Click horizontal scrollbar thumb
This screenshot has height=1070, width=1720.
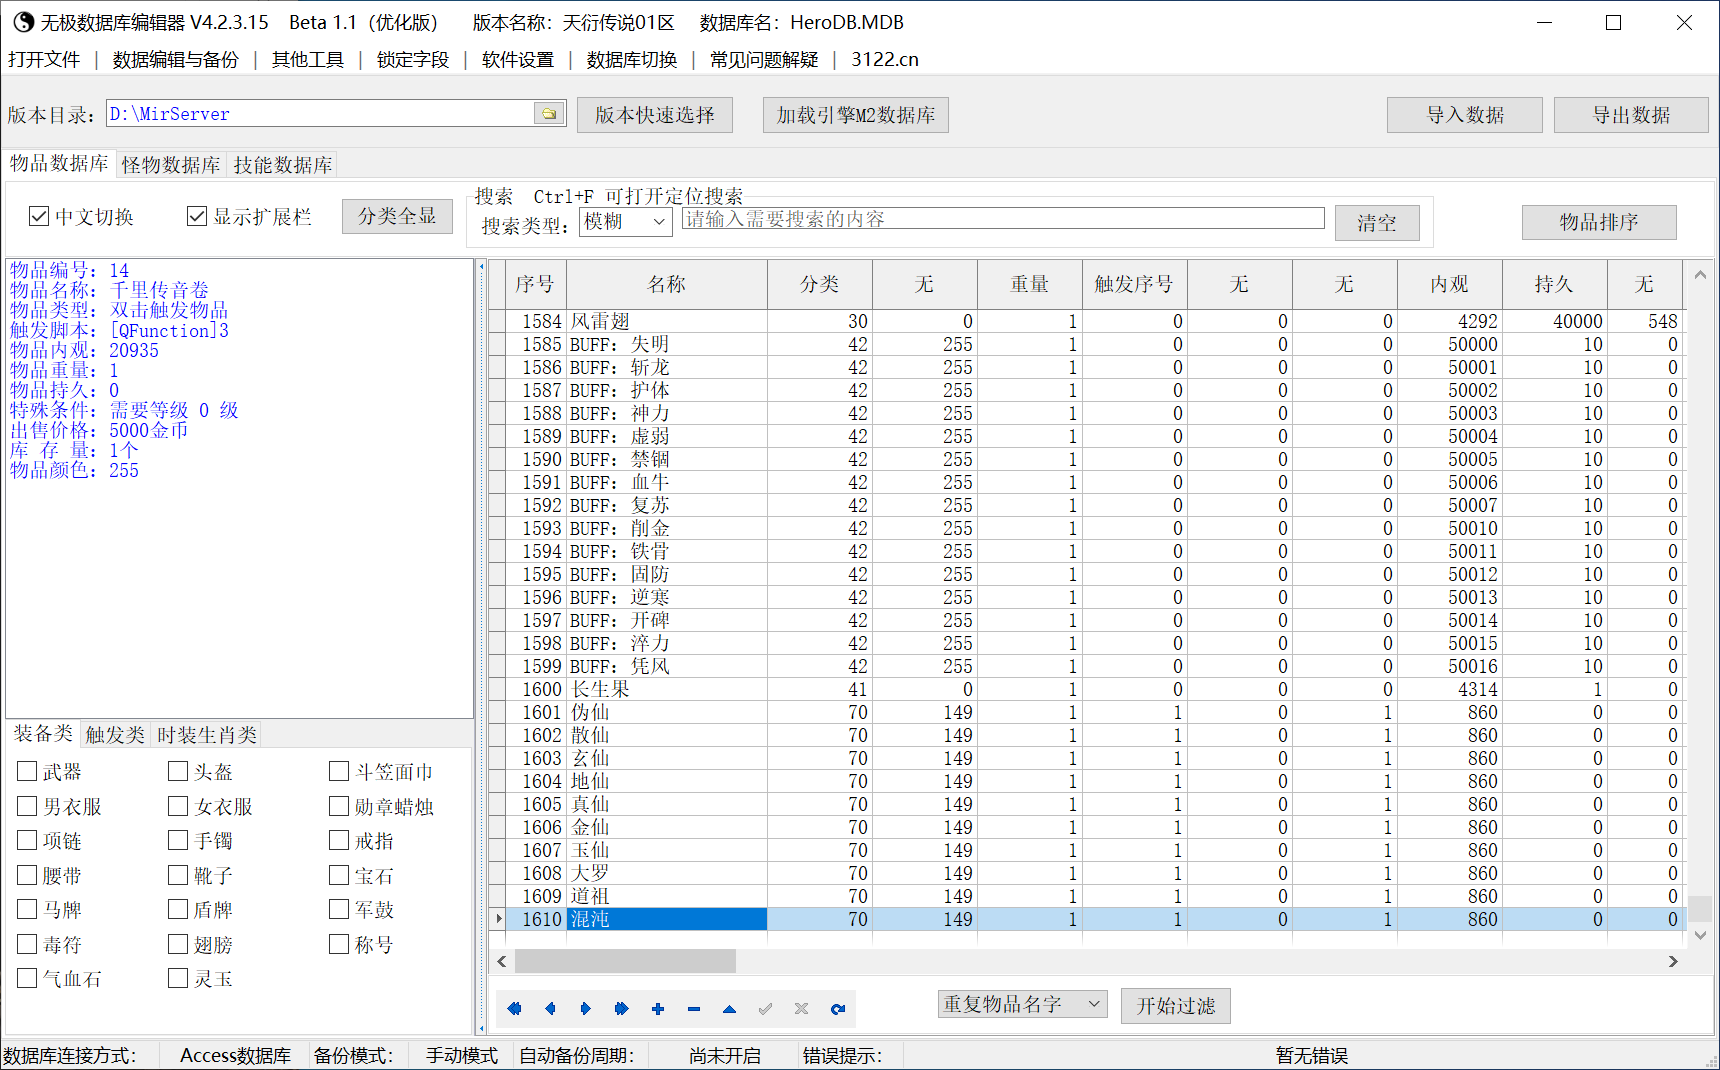click(625, 961)
